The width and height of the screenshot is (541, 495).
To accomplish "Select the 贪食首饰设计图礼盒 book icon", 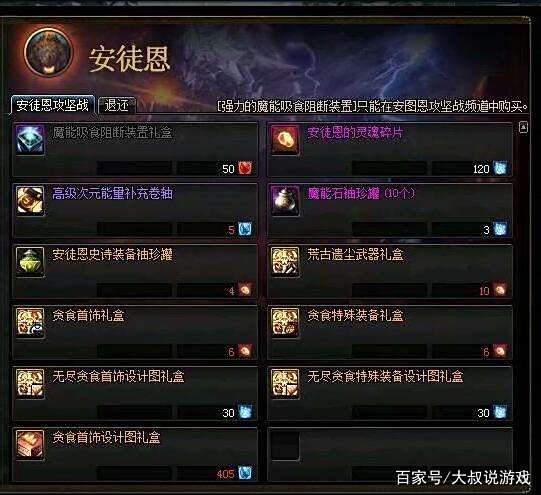I will point(30,445).
